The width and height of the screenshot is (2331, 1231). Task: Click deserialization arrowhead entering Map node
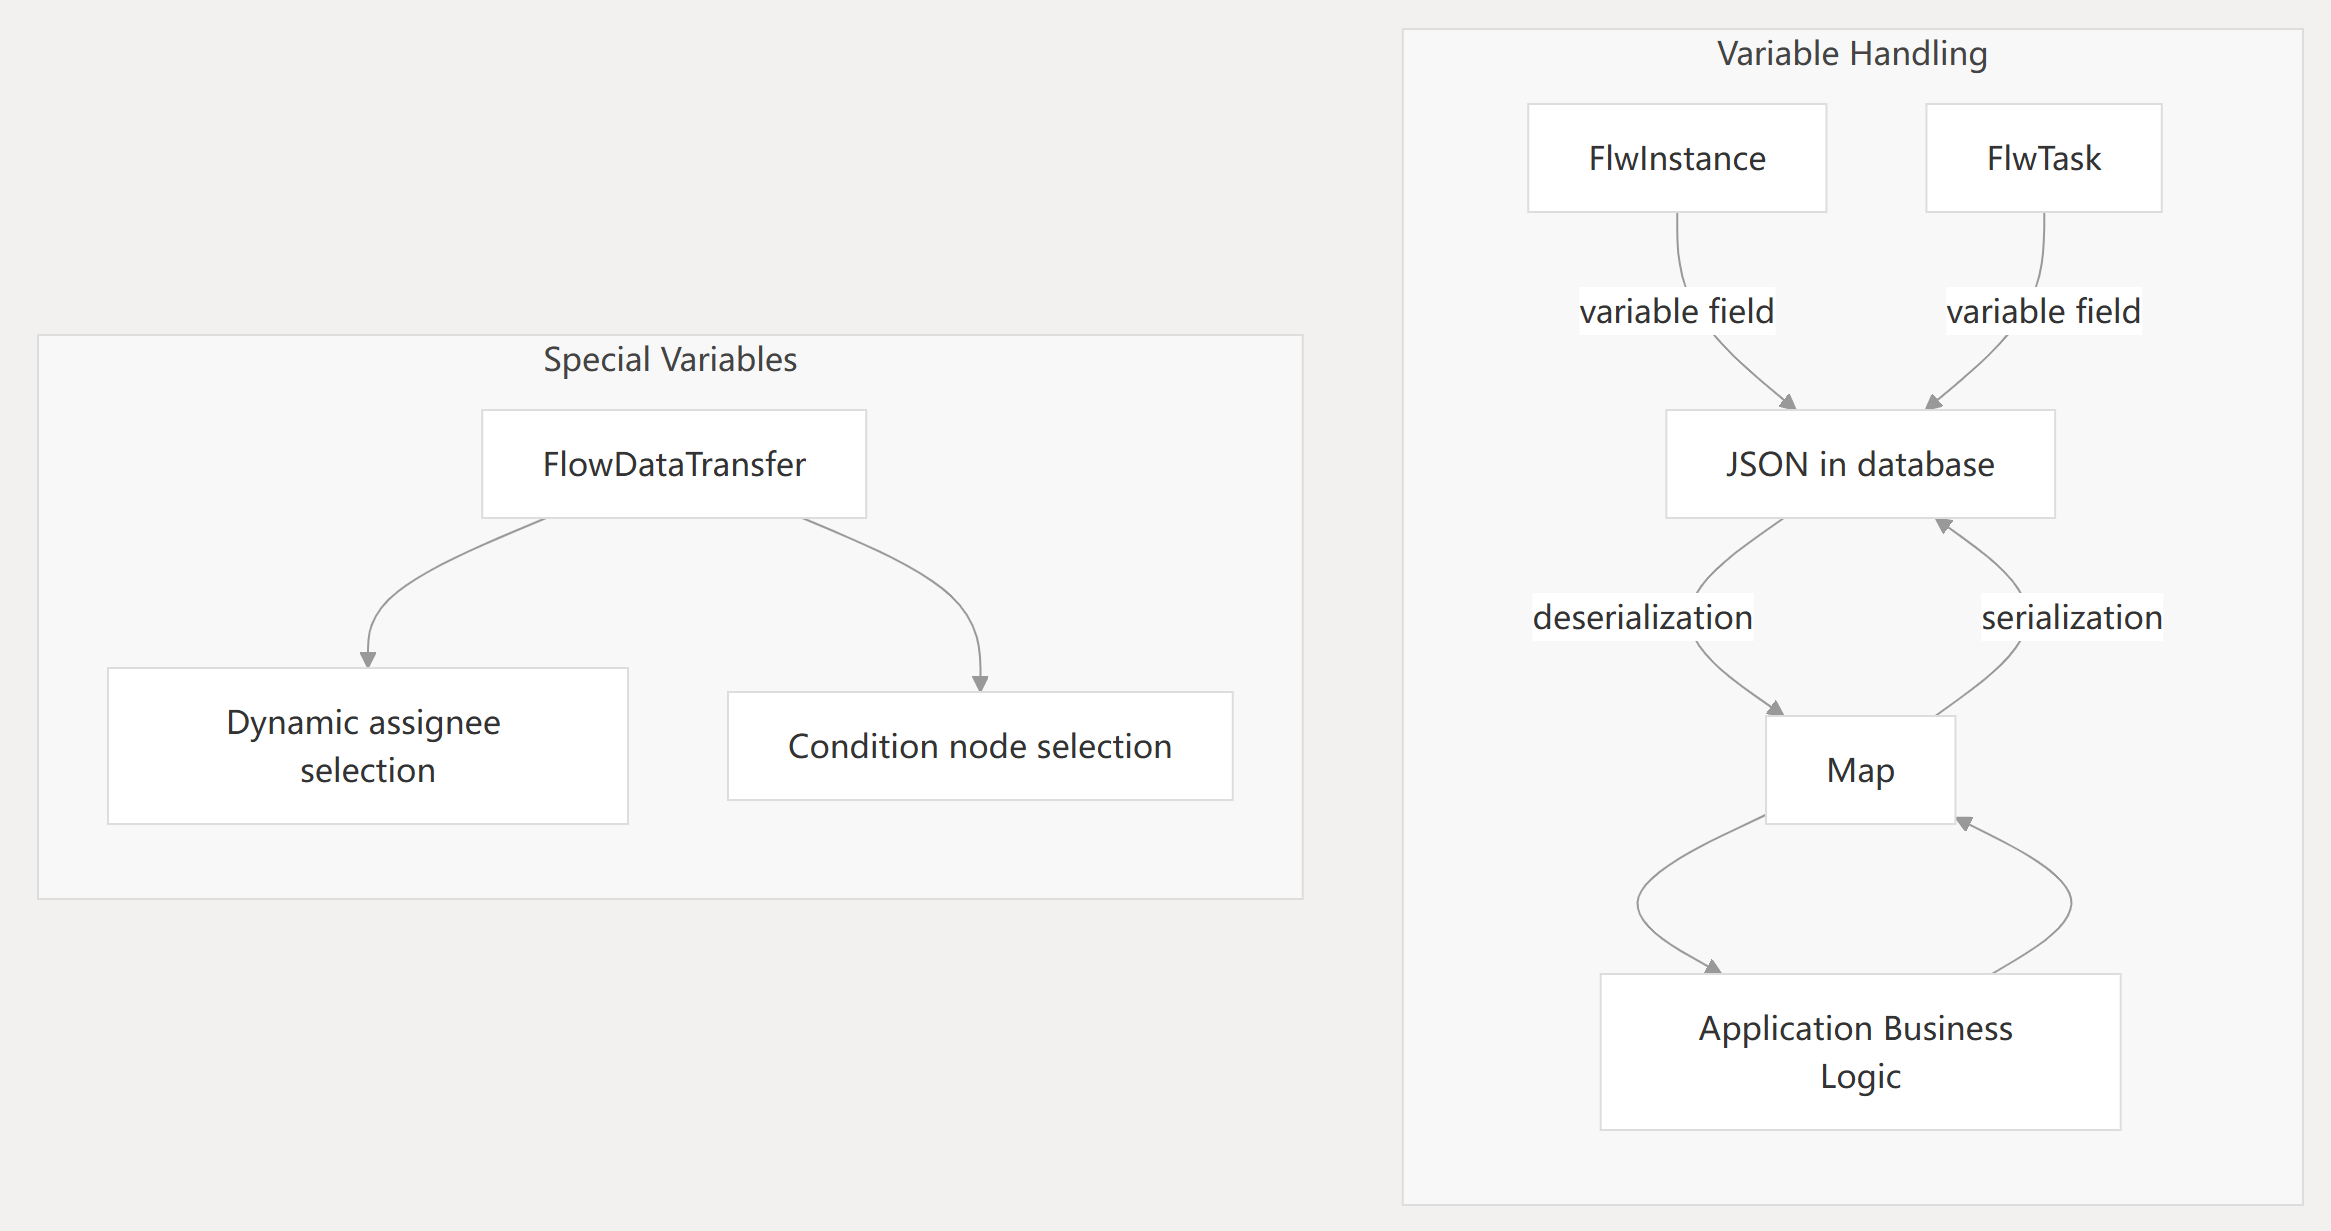(x=1776, y=708)
